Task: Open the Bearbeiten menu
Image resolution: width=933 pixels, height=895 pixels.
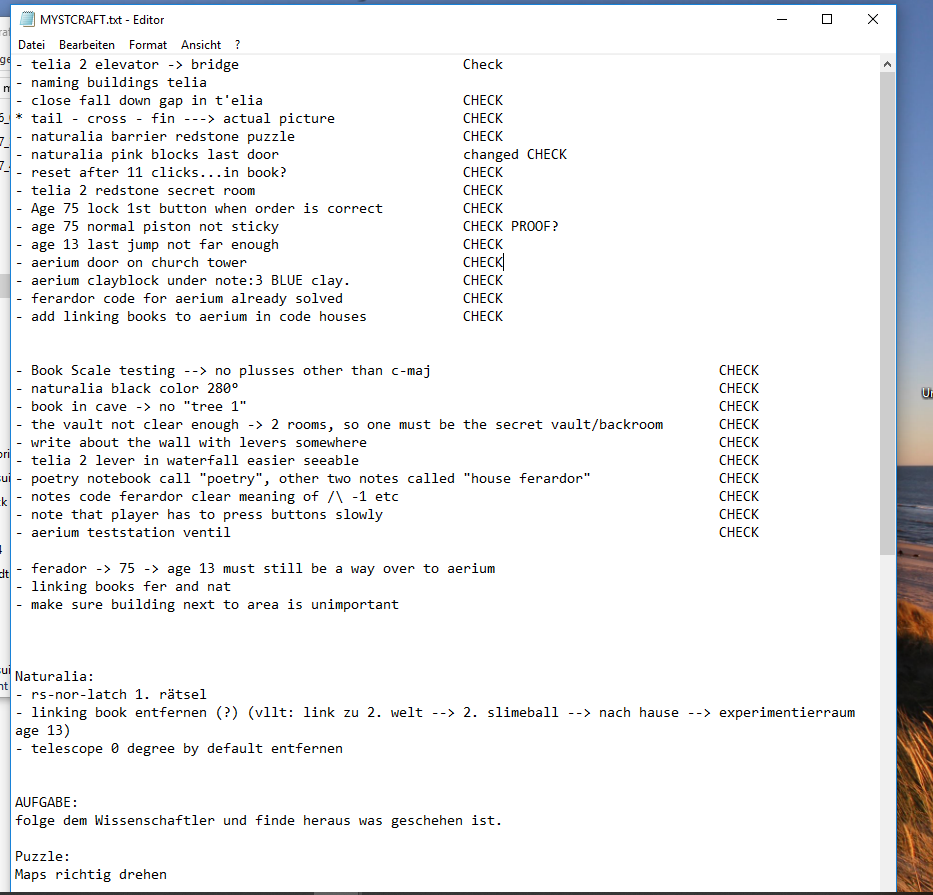Action: [x=87, y=45]
